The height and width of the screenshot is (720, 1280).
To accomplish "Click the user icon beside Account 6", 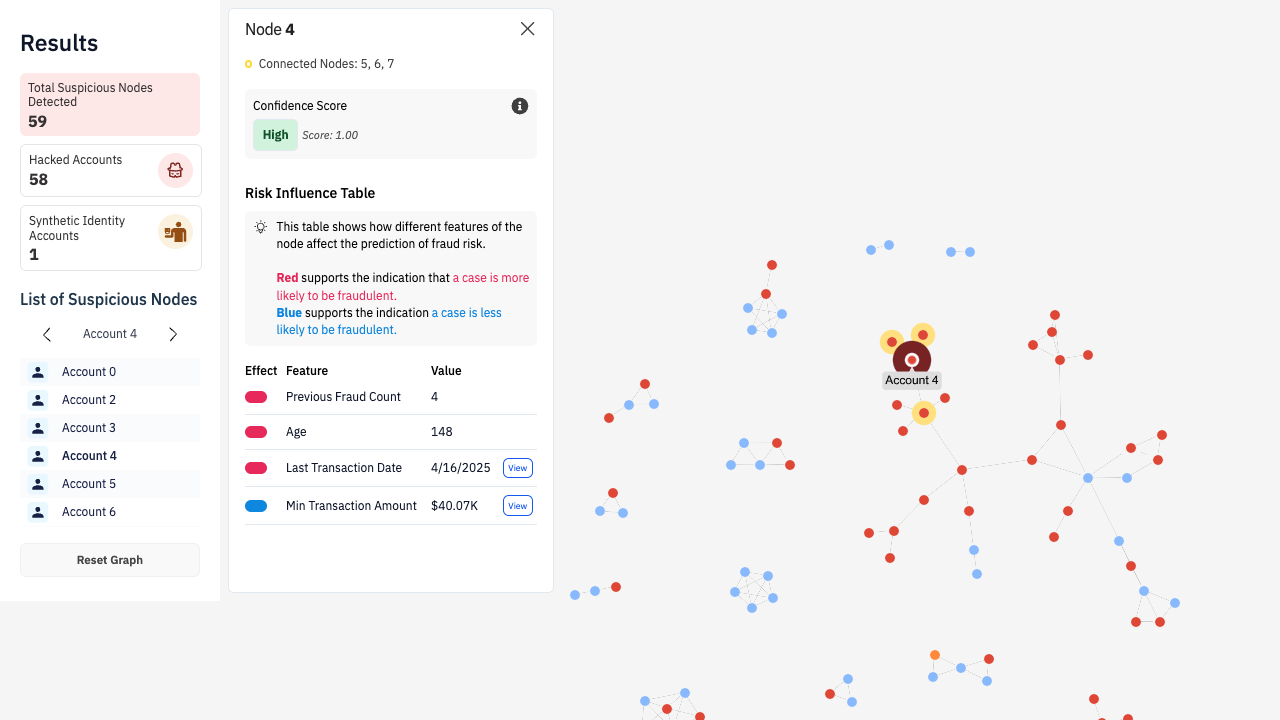I will [x=38, y=512].
